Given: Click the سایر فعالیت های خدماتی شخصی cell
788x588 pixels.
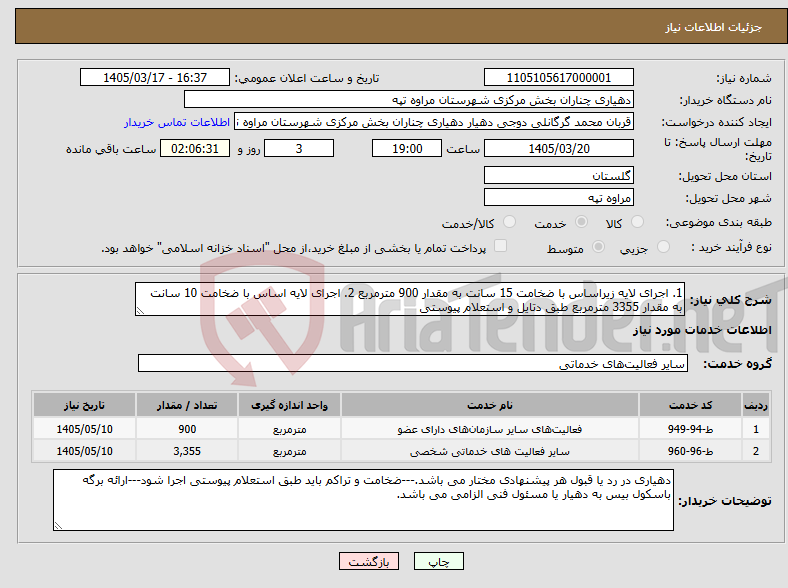Looking at the screenshot, I should (490, 451).
